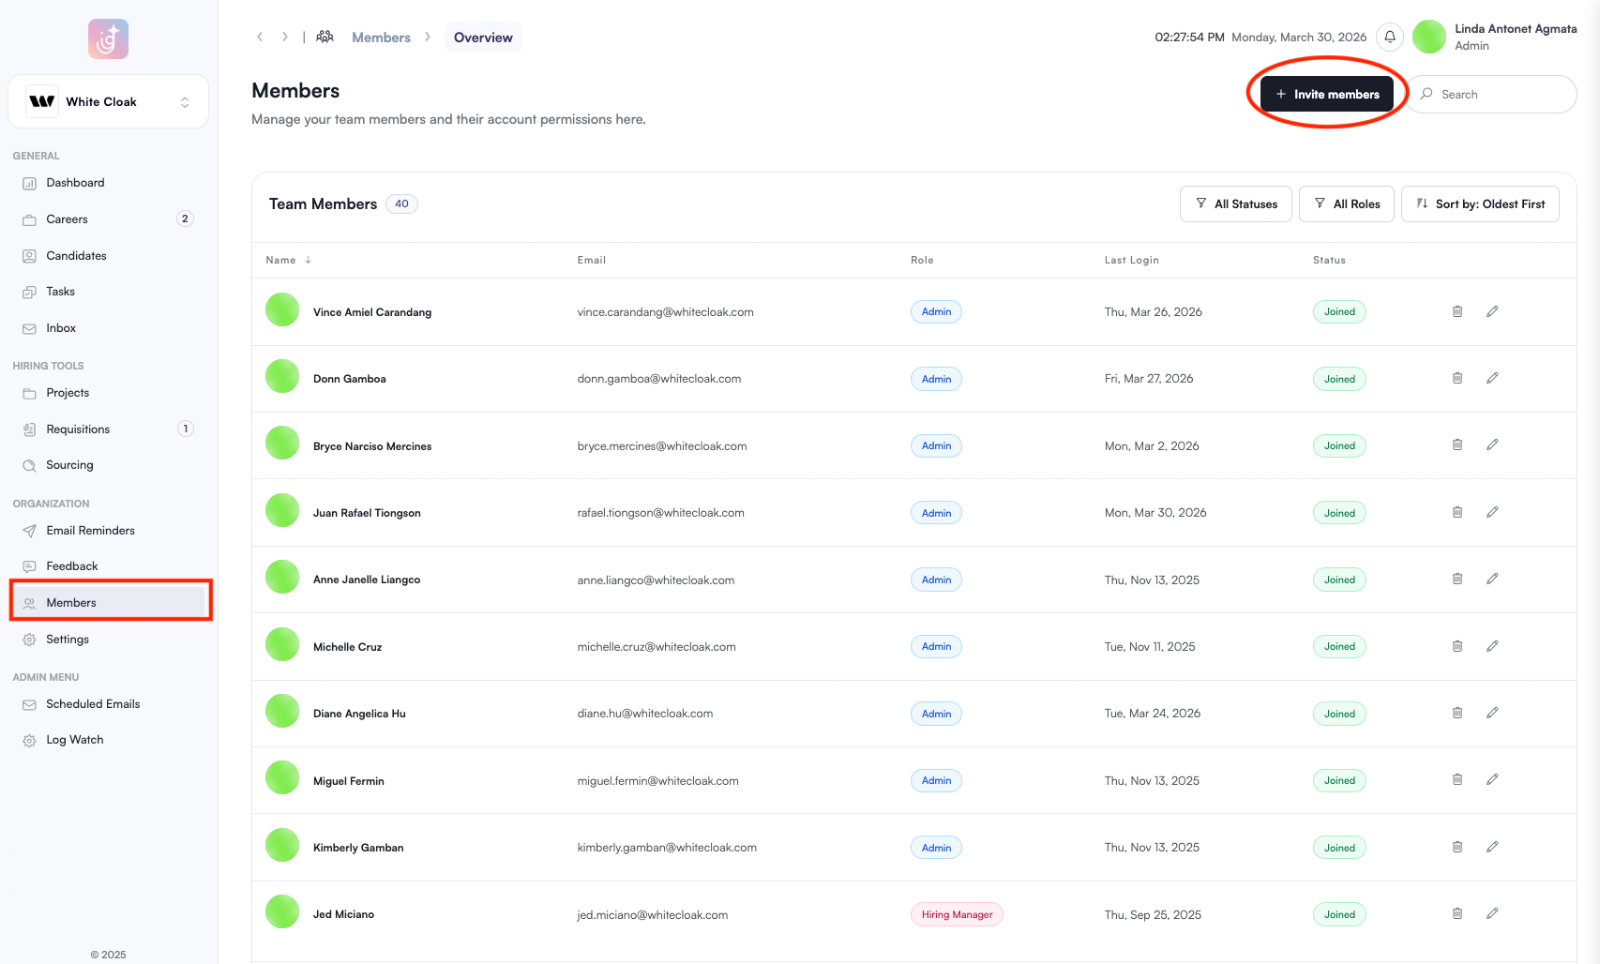The image size is (1600, 964).
Task: Open Dashboard in the sidebar
Action: click(75, 183)
